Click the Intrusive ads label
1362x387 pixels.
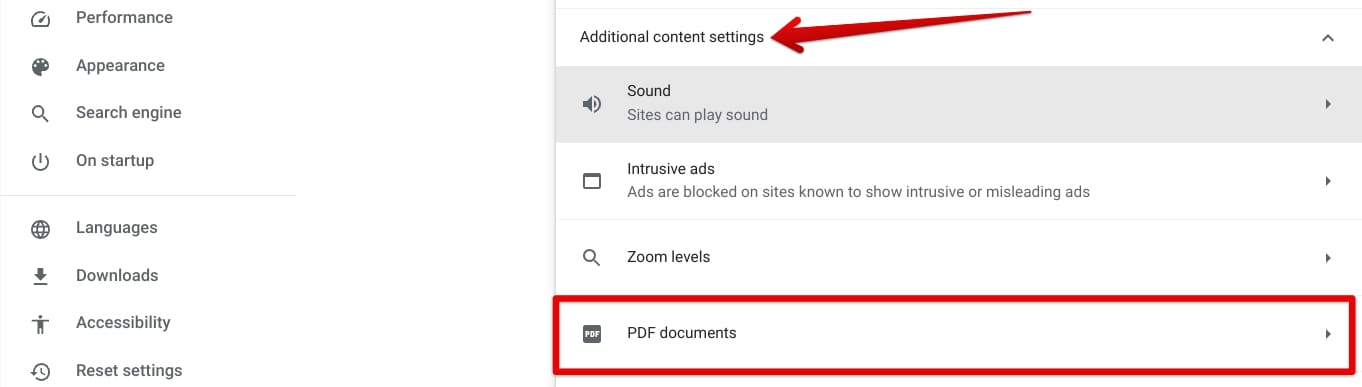pos(671,169)
